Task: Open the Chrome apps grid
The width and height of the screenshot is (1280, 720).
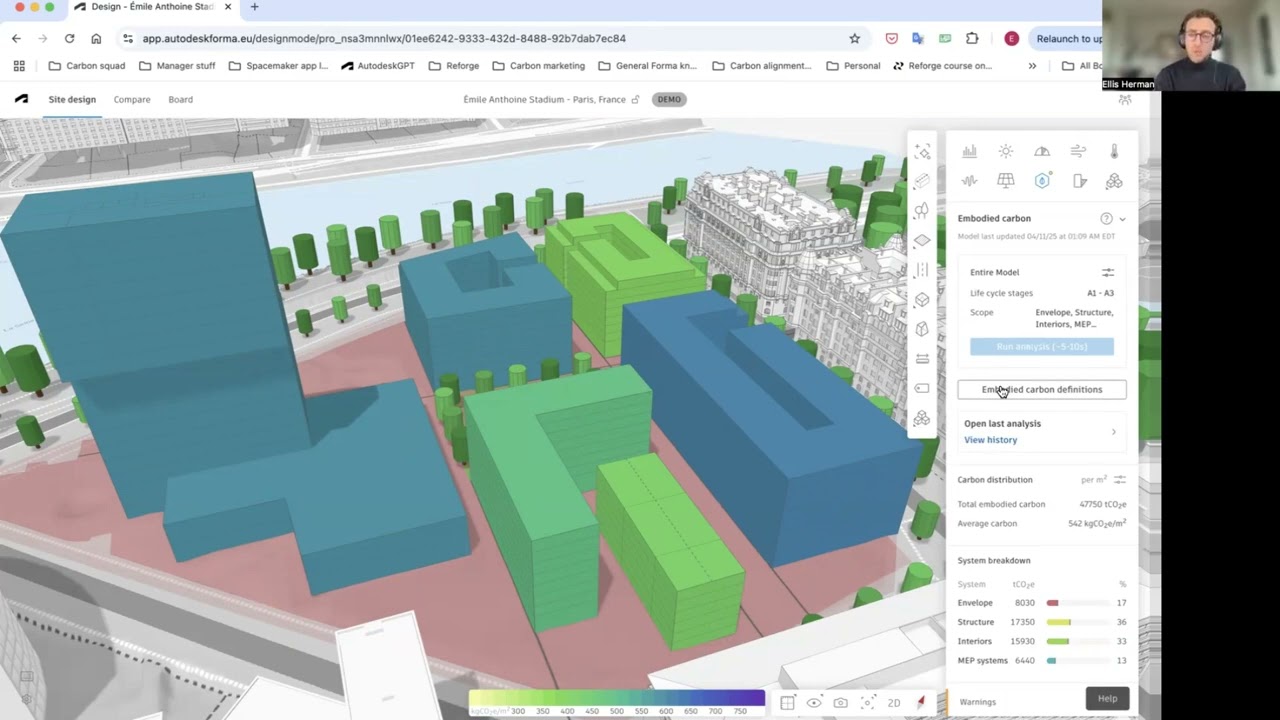Action: click(x=19, y=66)
